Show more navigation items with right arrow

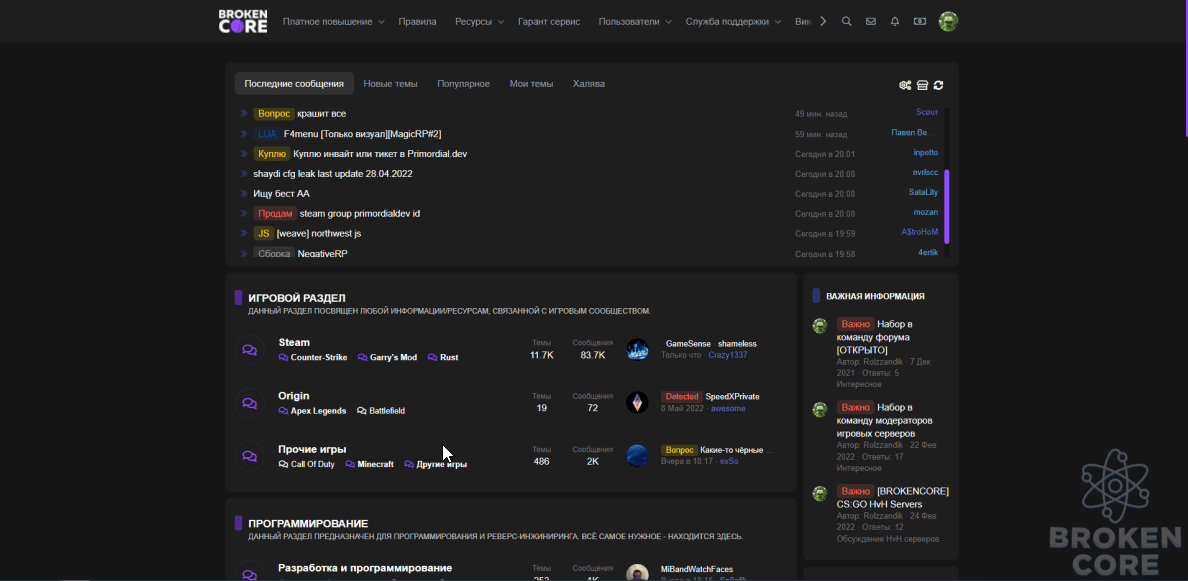pyautogui.click(x=824, y=21)
